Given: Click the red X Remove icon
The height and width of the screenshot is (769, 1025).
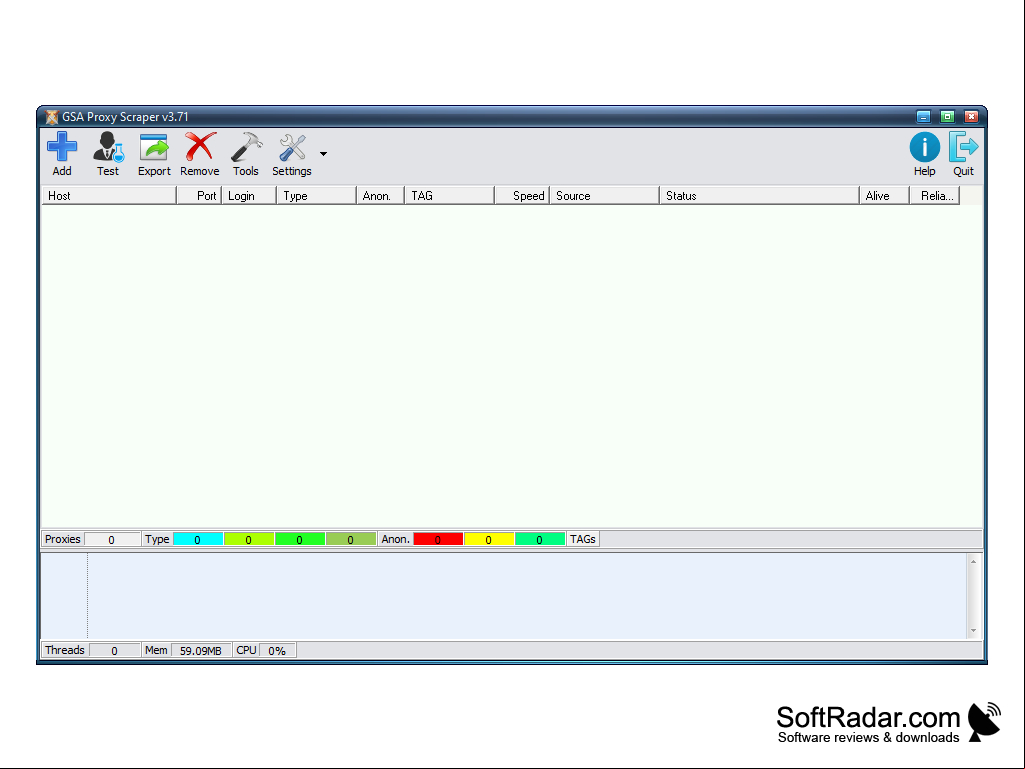Looking at the screenshot, I should (199, 147).
